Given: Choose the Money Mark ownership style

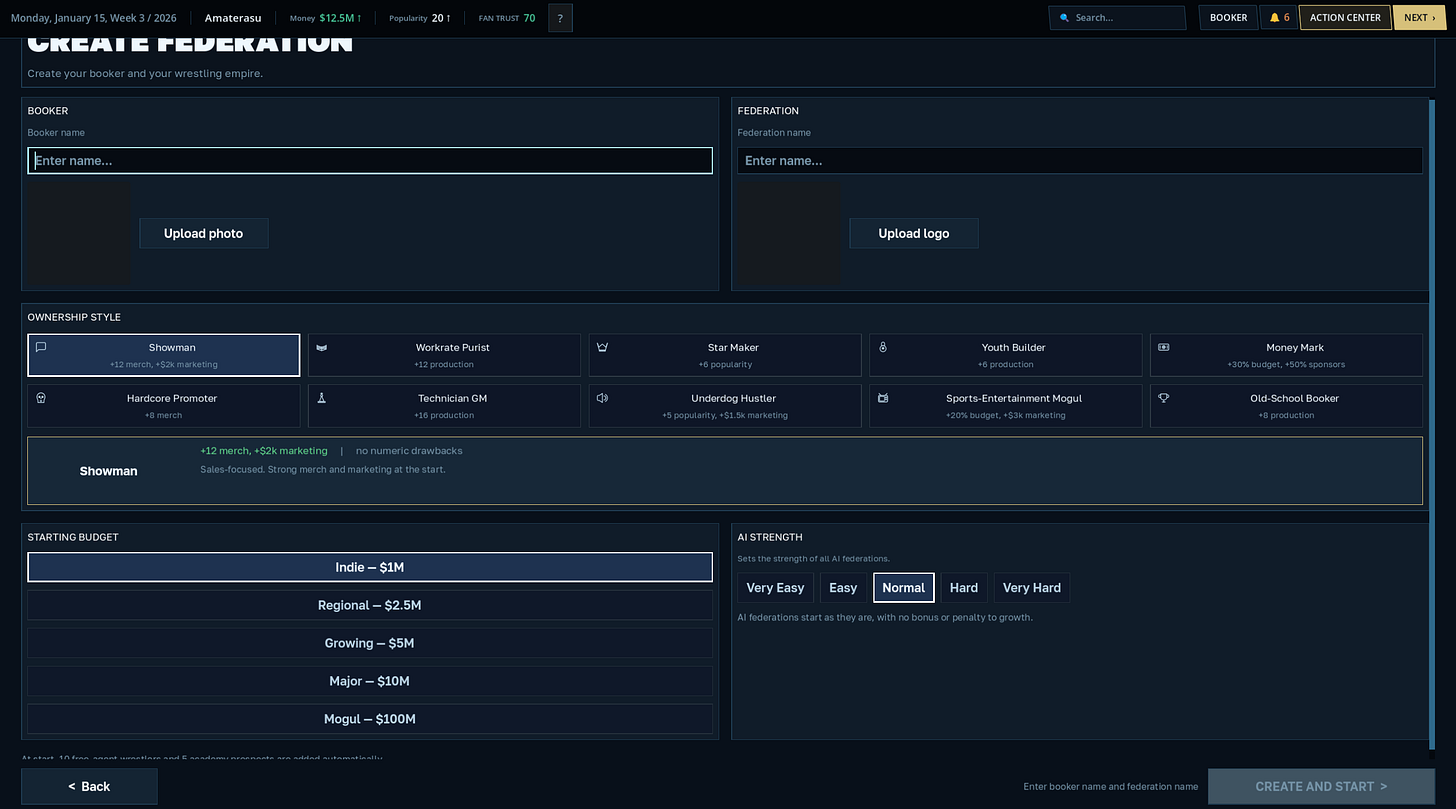Looking at the screenshot, I should coord(1286,355).
